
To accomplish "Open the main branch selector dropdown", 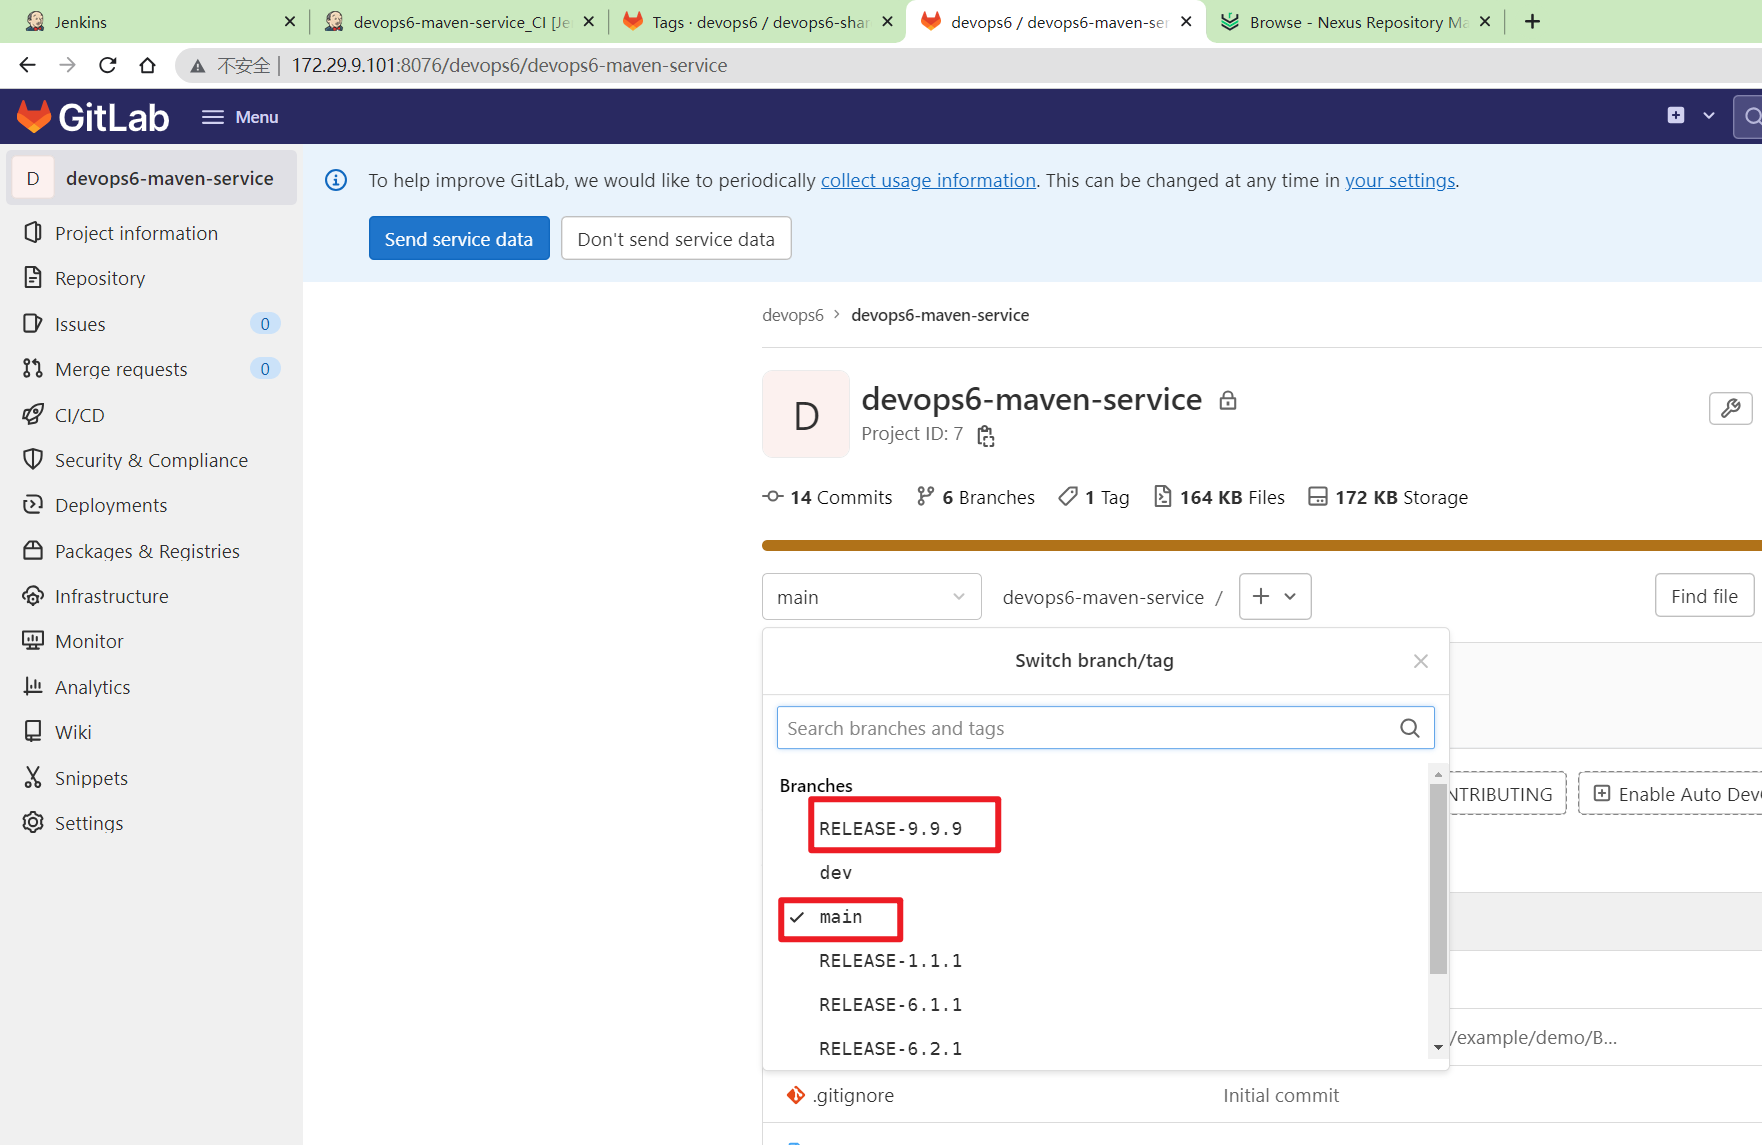I will click(x=872, y=597).
